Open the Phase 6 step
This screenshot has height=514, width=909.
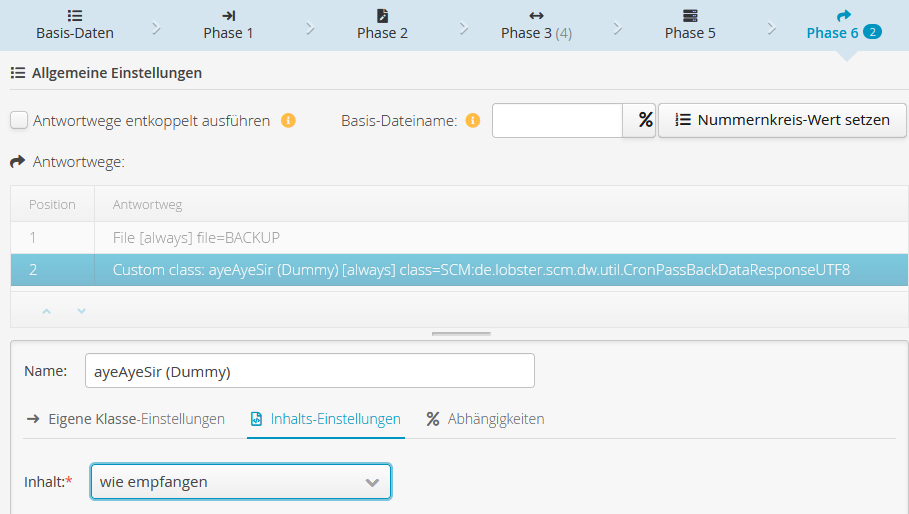point(843,24)
